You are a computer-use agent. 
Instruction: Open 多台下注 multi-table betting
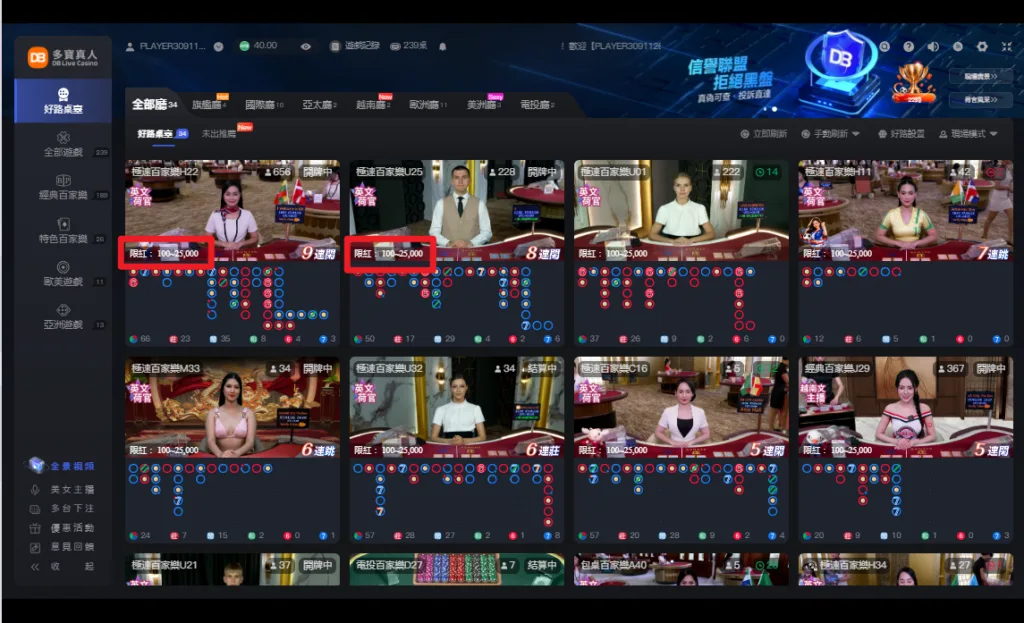(x=63, y=508)
